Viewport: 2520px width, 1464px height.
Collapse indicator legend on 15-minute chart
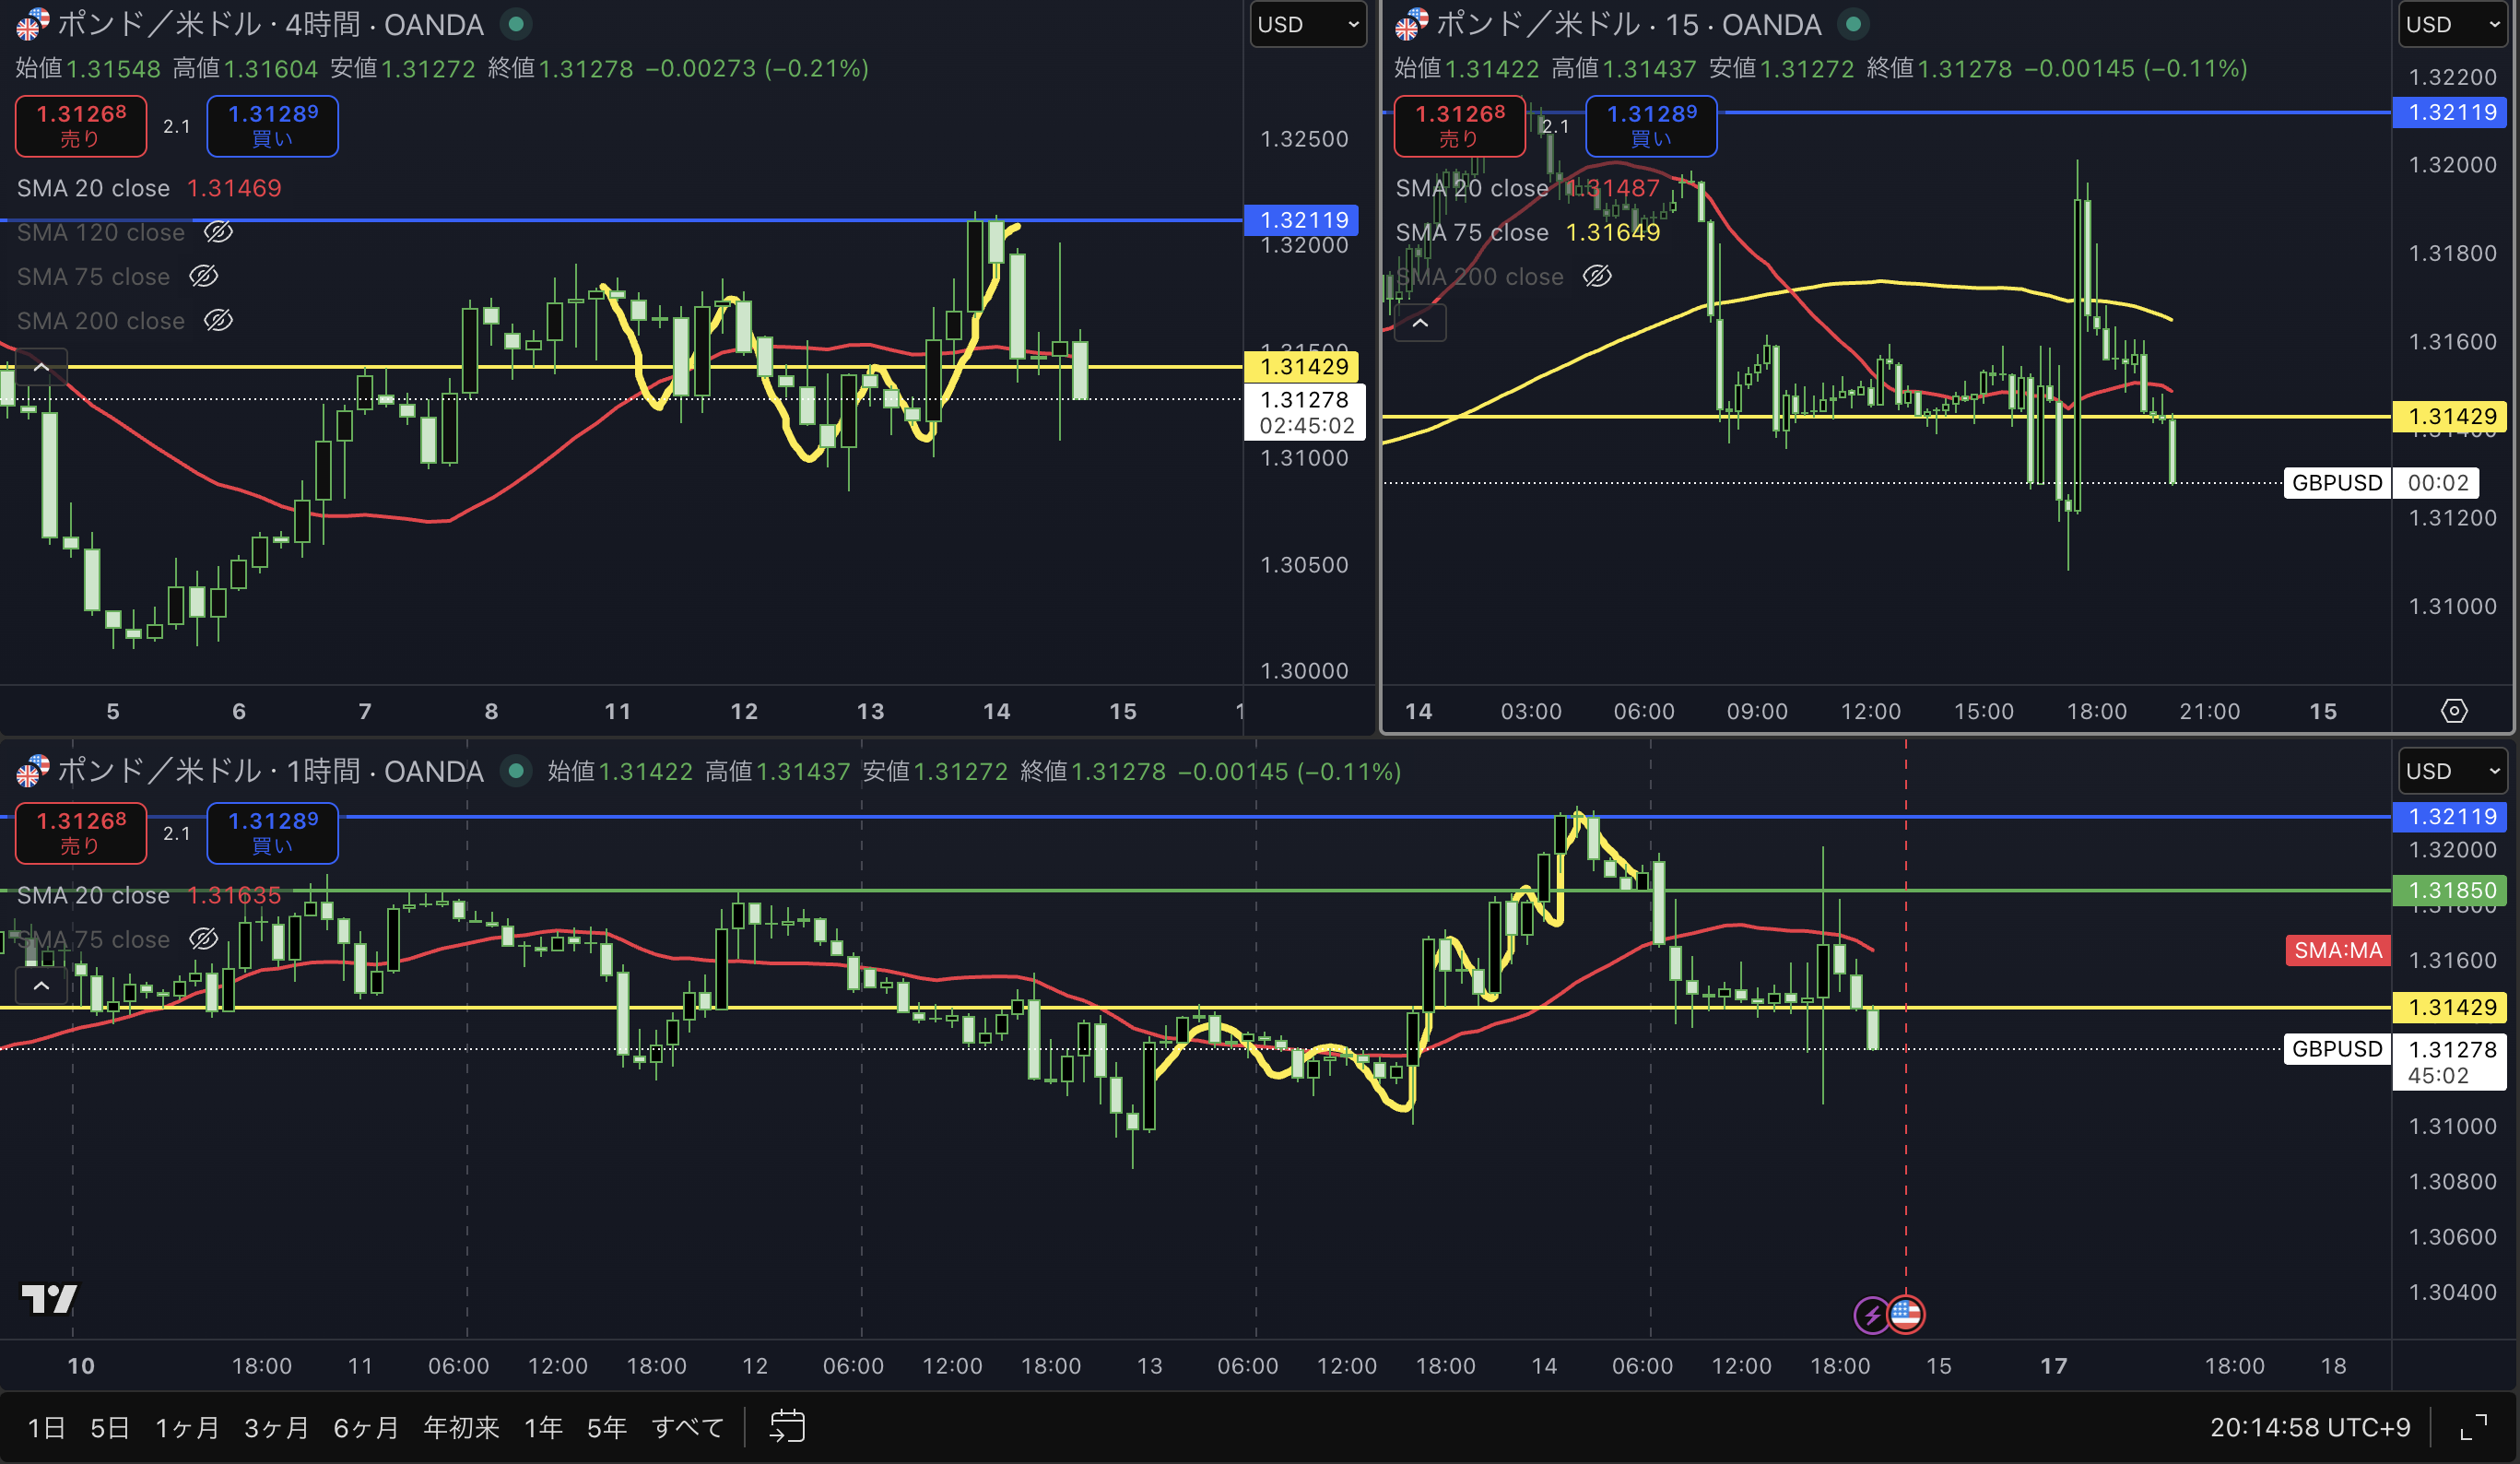(x=1420, y=323)
